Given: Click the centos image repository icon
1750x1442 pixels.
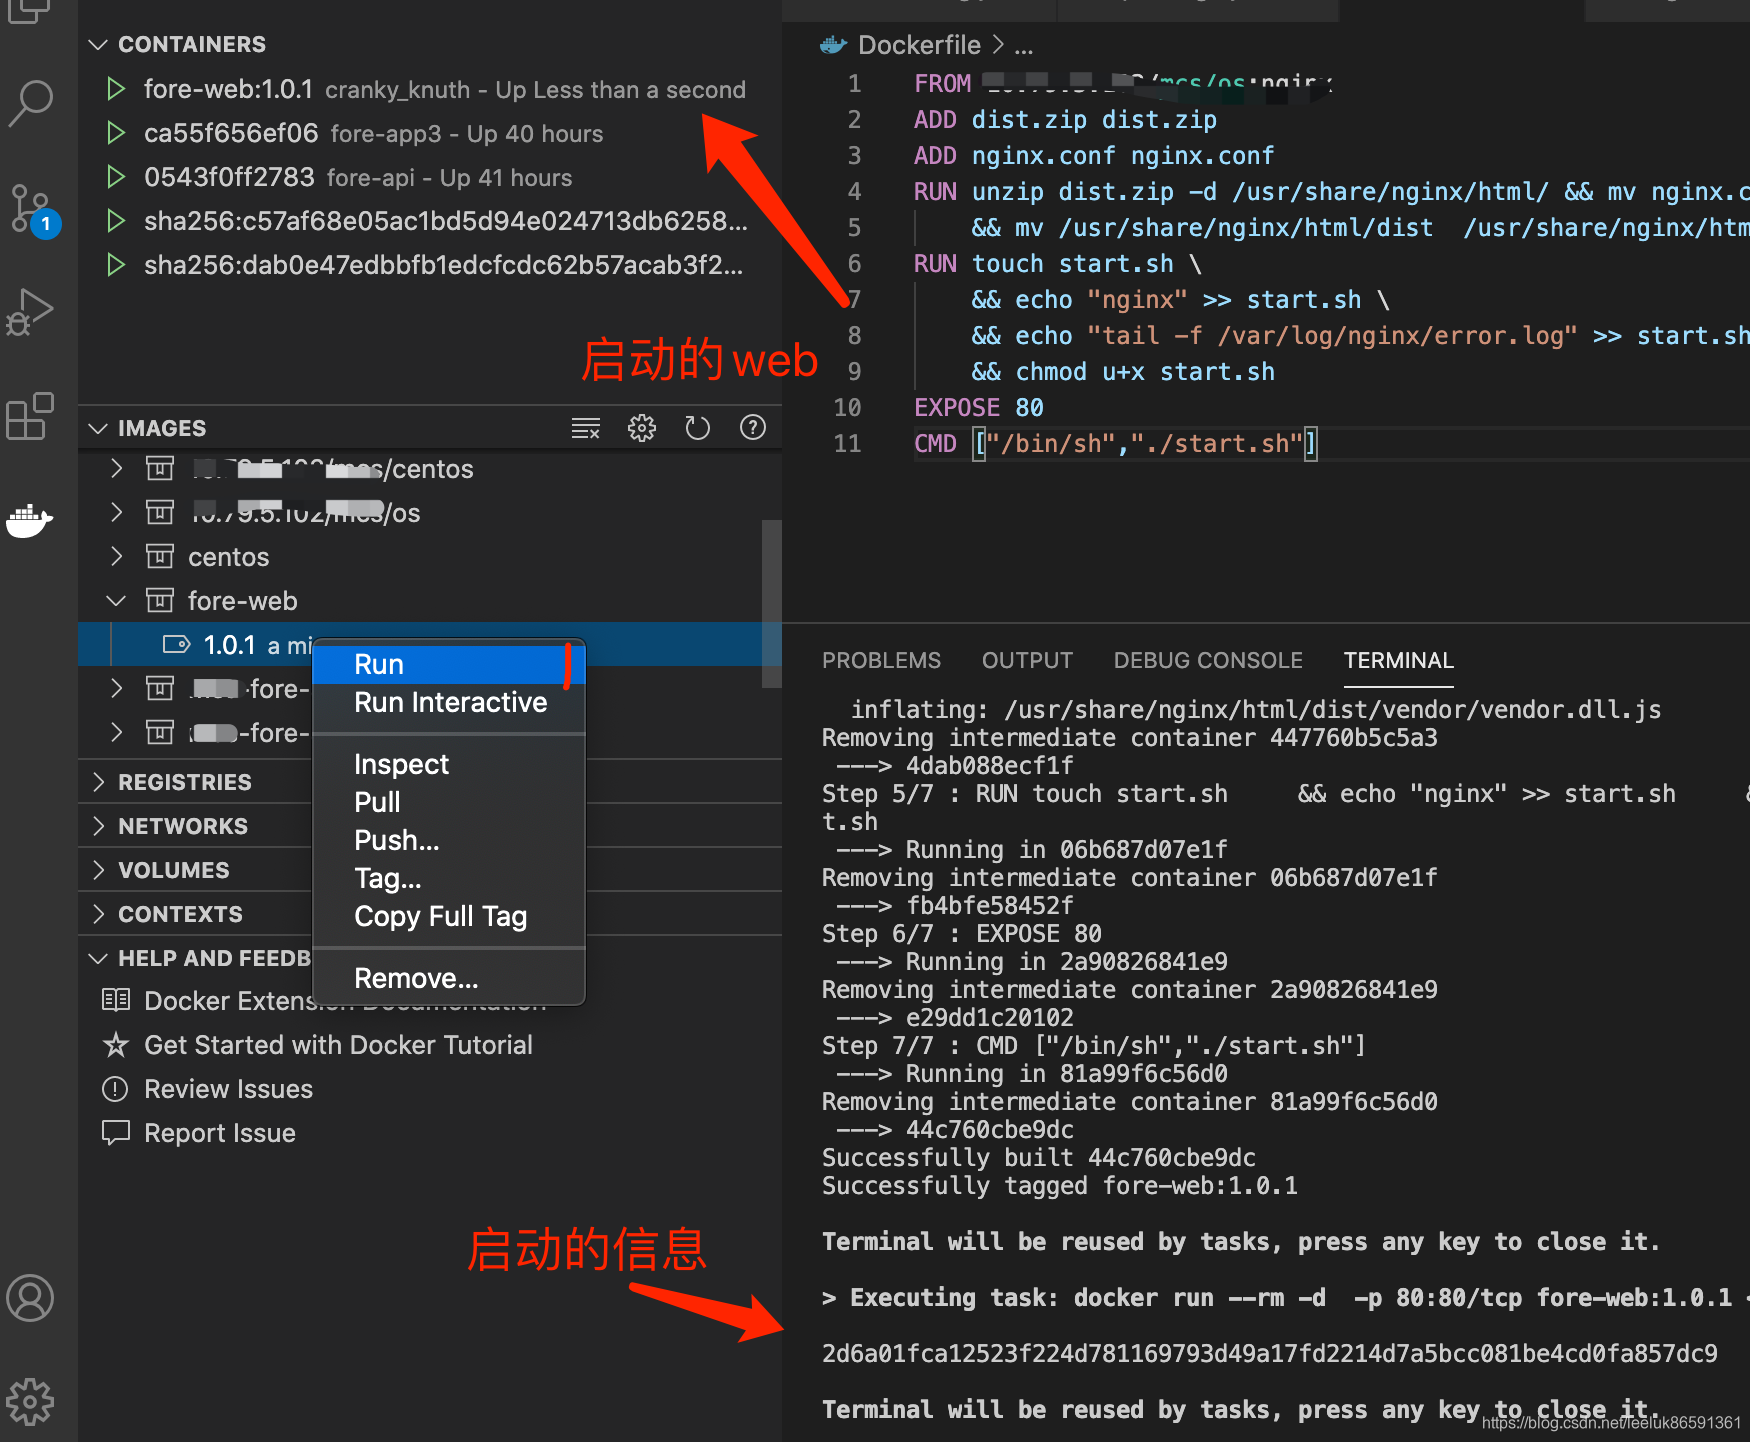Looking at the screenshot, I should (x=160, y=556).
